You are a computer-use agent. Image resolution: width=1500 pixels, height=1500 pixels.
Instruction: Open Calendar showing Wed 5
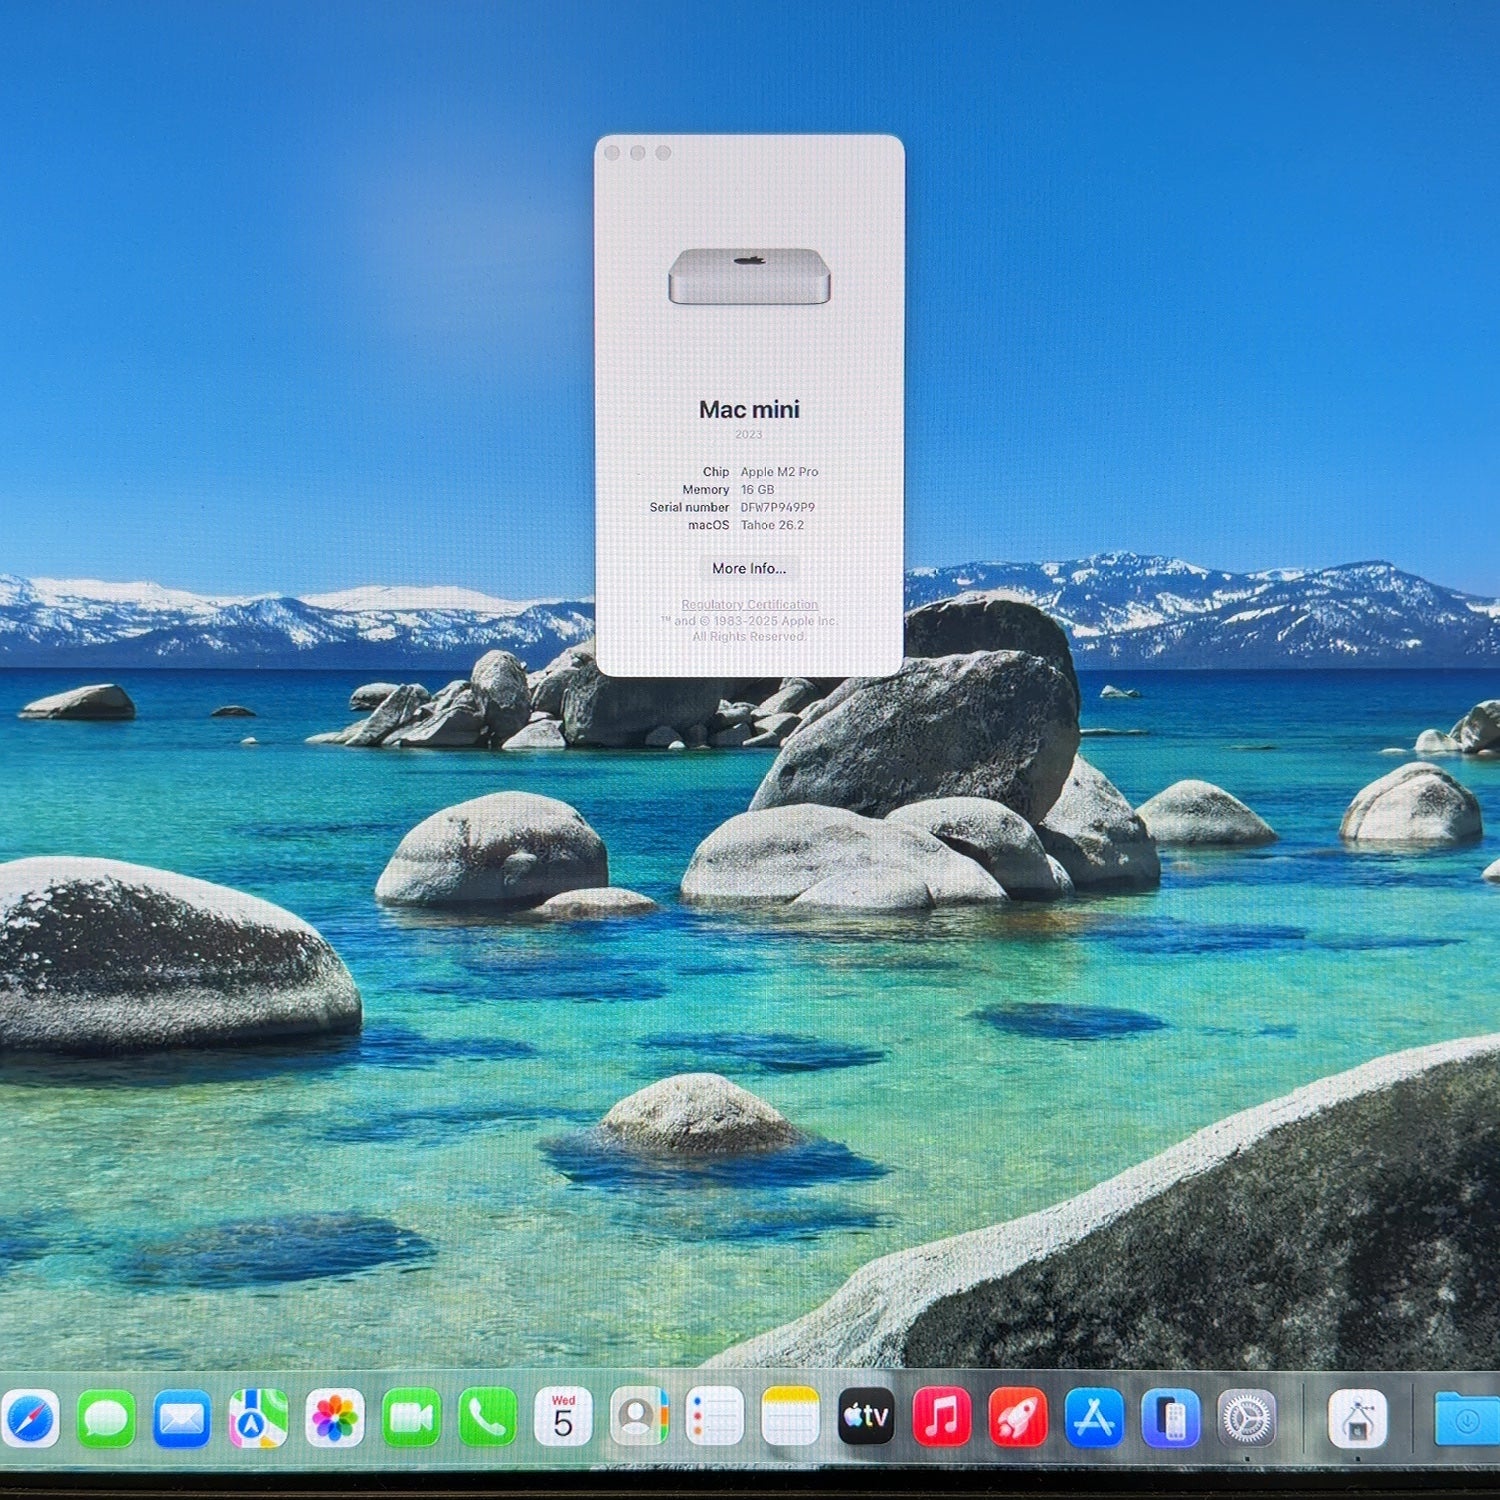coord(563,1417)
